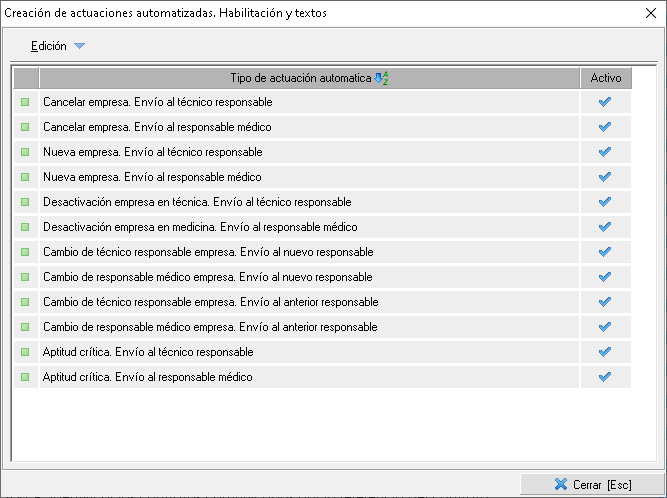This screenshot has height=498, width=667.
Task: Click green square for 'Aptitud crítica. Envío al técnico responsable'
Action: [x=25, y=352]
